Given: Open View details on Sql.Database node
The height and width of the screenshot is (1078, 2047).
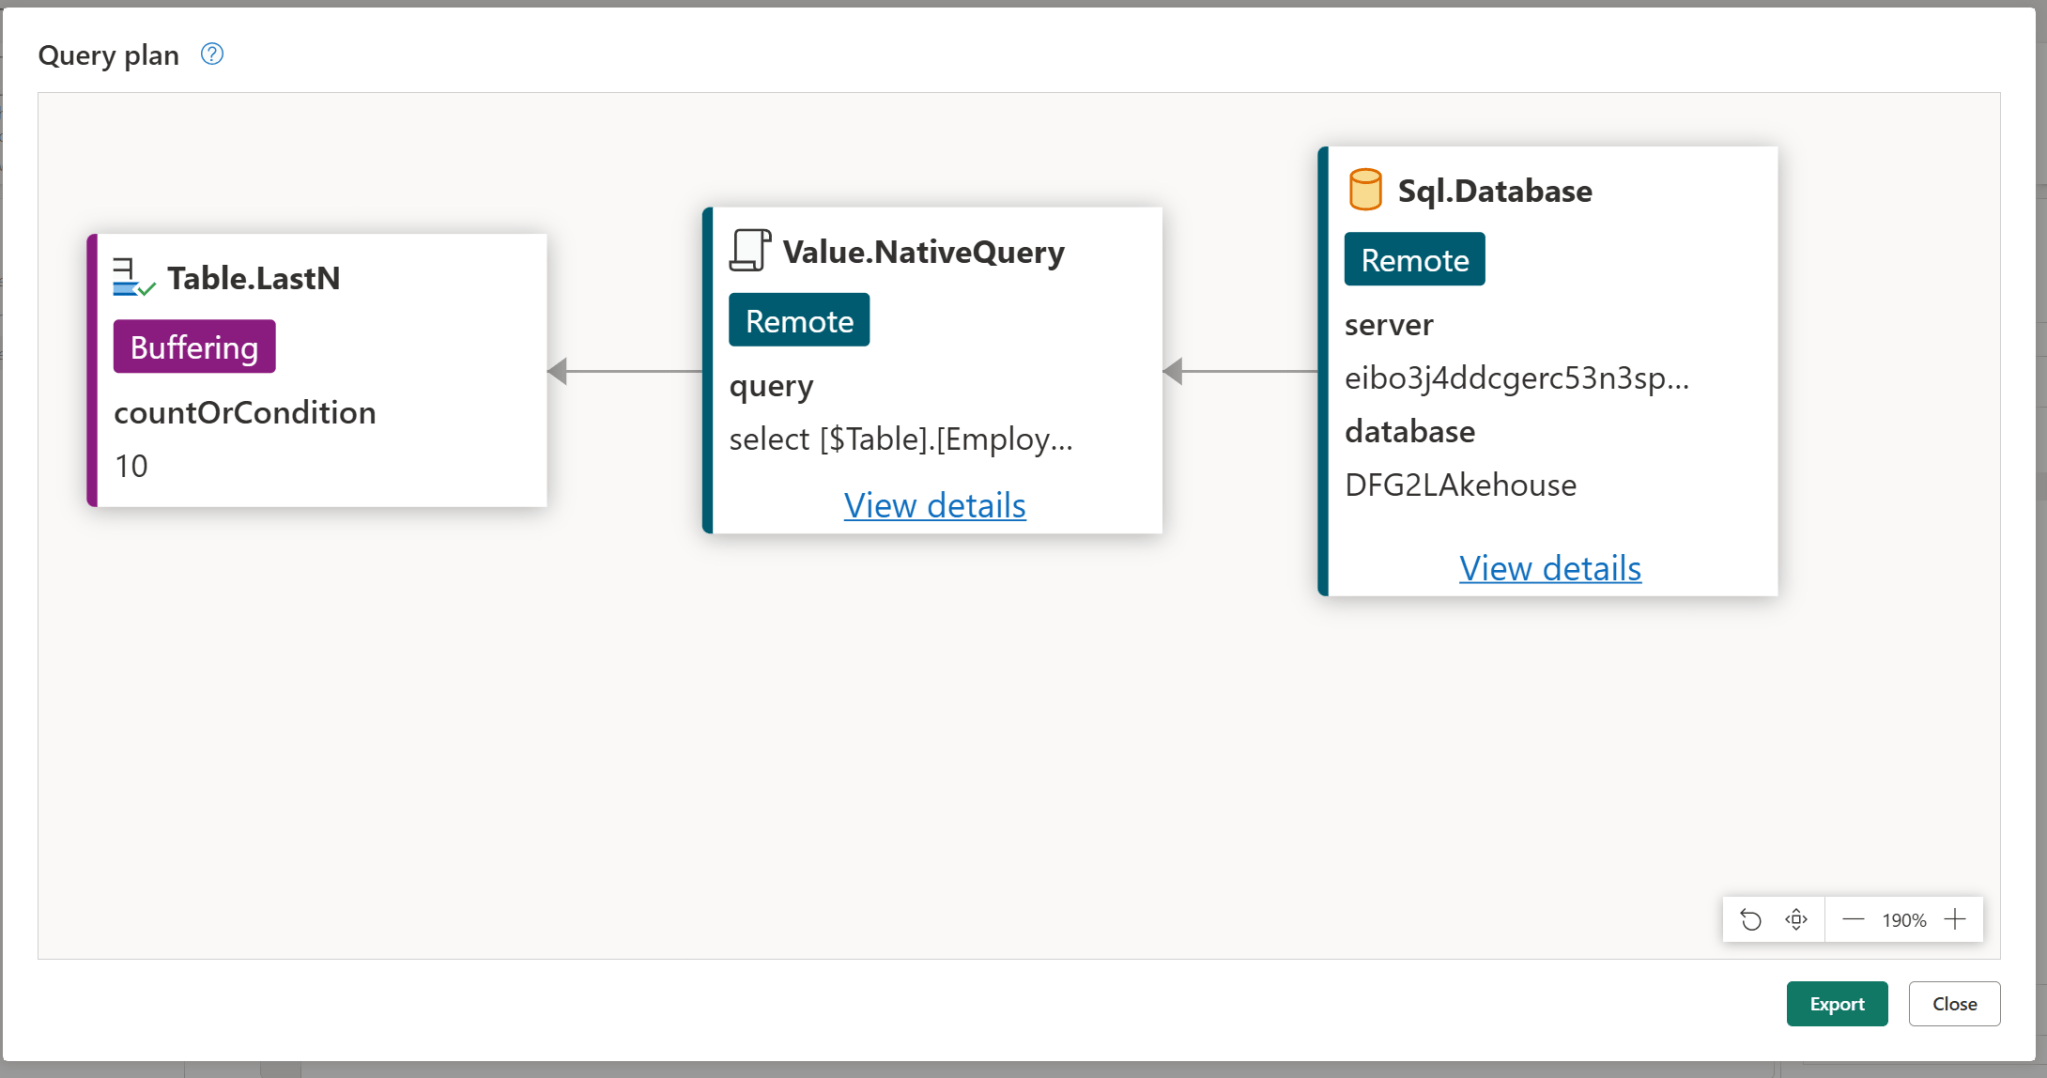Looking at the screenshot, I should pos(1549,568).
